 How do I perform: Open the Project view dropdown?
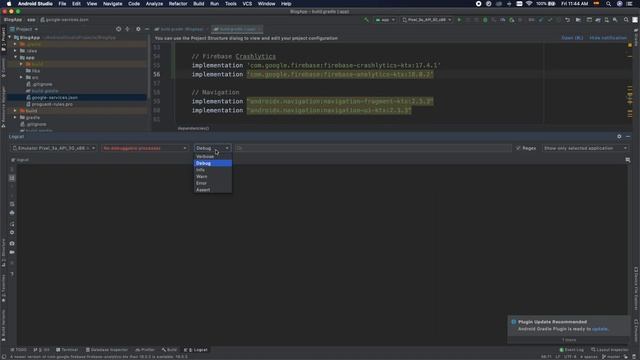click(x=24, y=29)
